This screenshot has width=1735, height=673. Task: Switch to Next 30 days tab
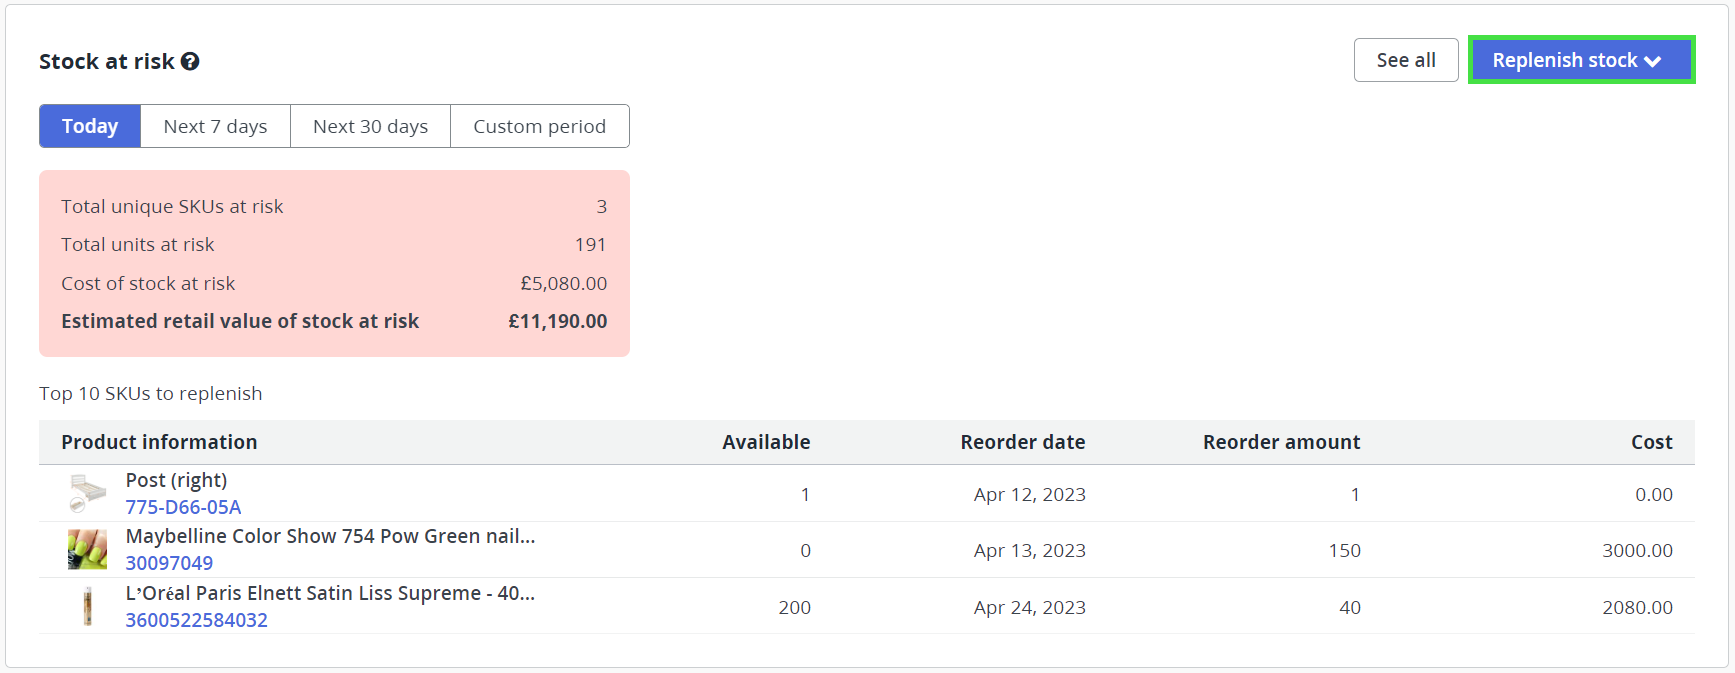(x=370, y=126)
